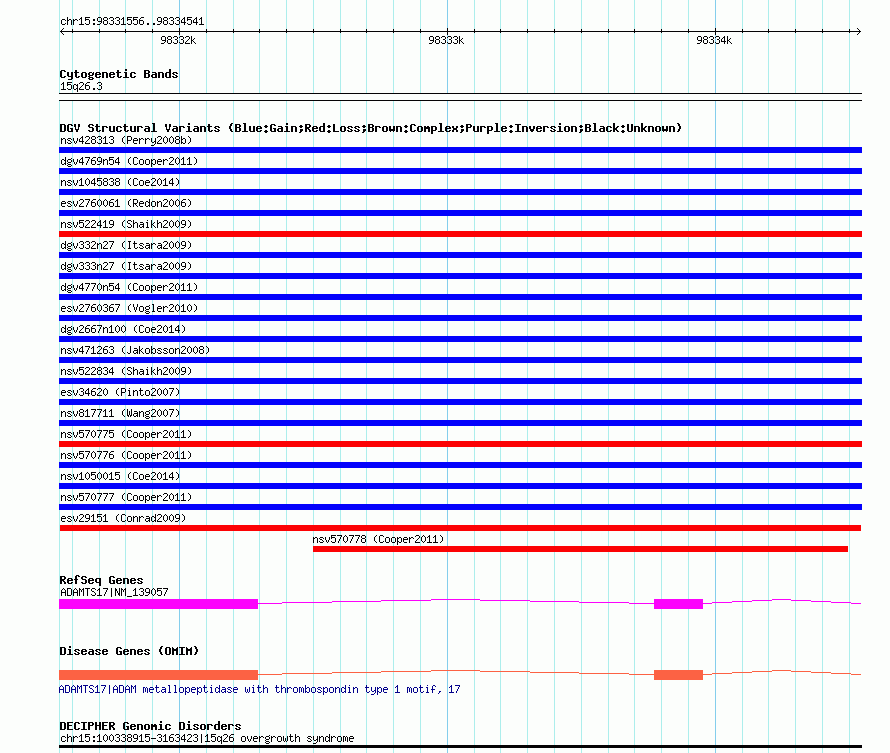Select the red nsv522419 loss variant bar
Screen dimensions: 890x753
click(x=460, y=234)
